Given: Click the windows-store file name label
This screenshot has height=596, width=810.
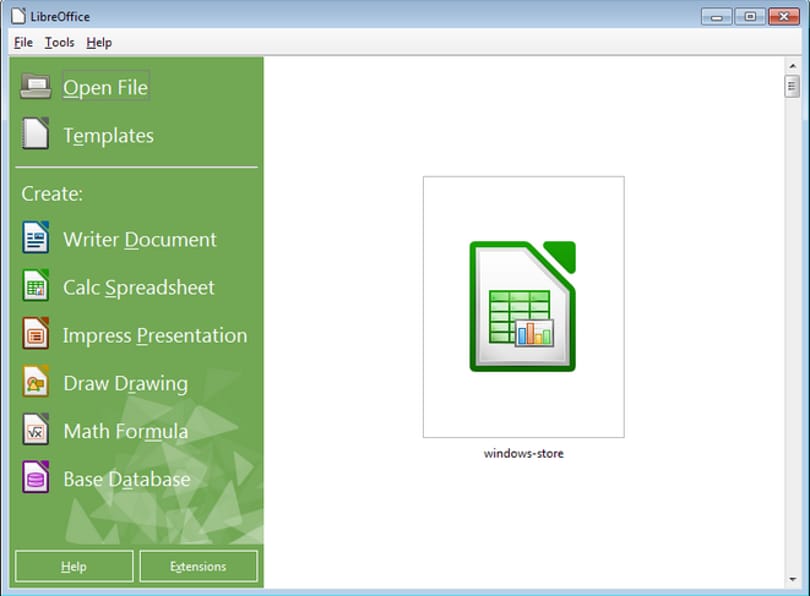Looking at the screenshot, I should [523, 453].
